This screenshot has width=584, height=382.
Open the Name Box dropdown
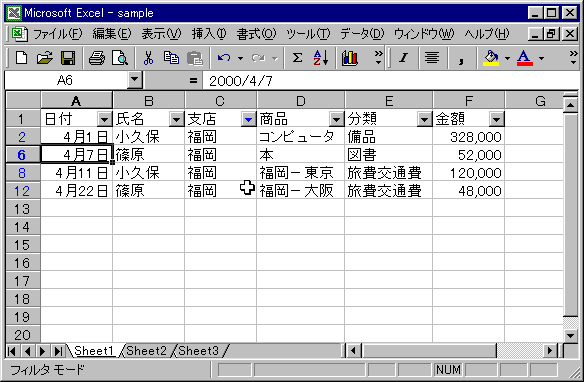[x=134, y=80]
